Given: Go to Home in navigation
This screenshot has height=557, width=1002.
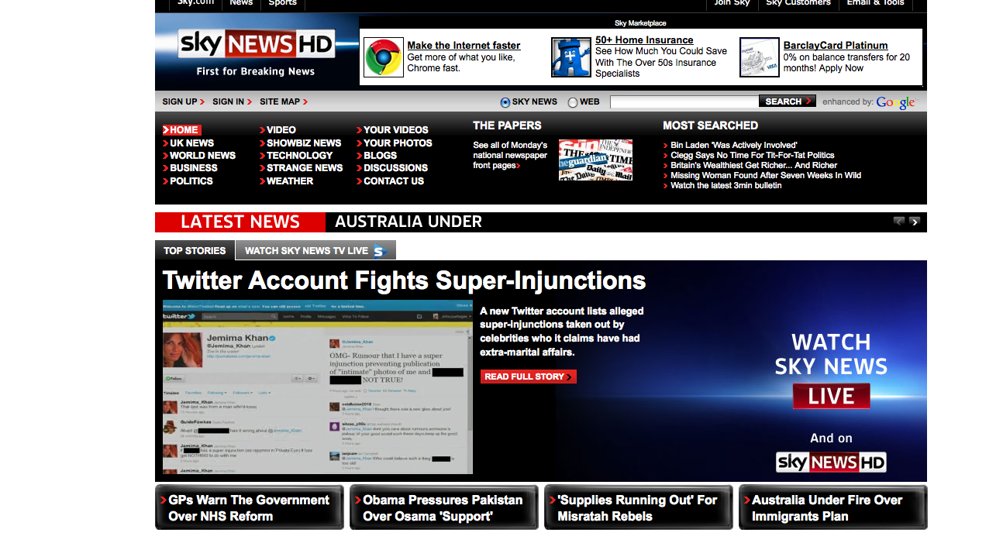Looking at the screenshot, I should [181, 130].
